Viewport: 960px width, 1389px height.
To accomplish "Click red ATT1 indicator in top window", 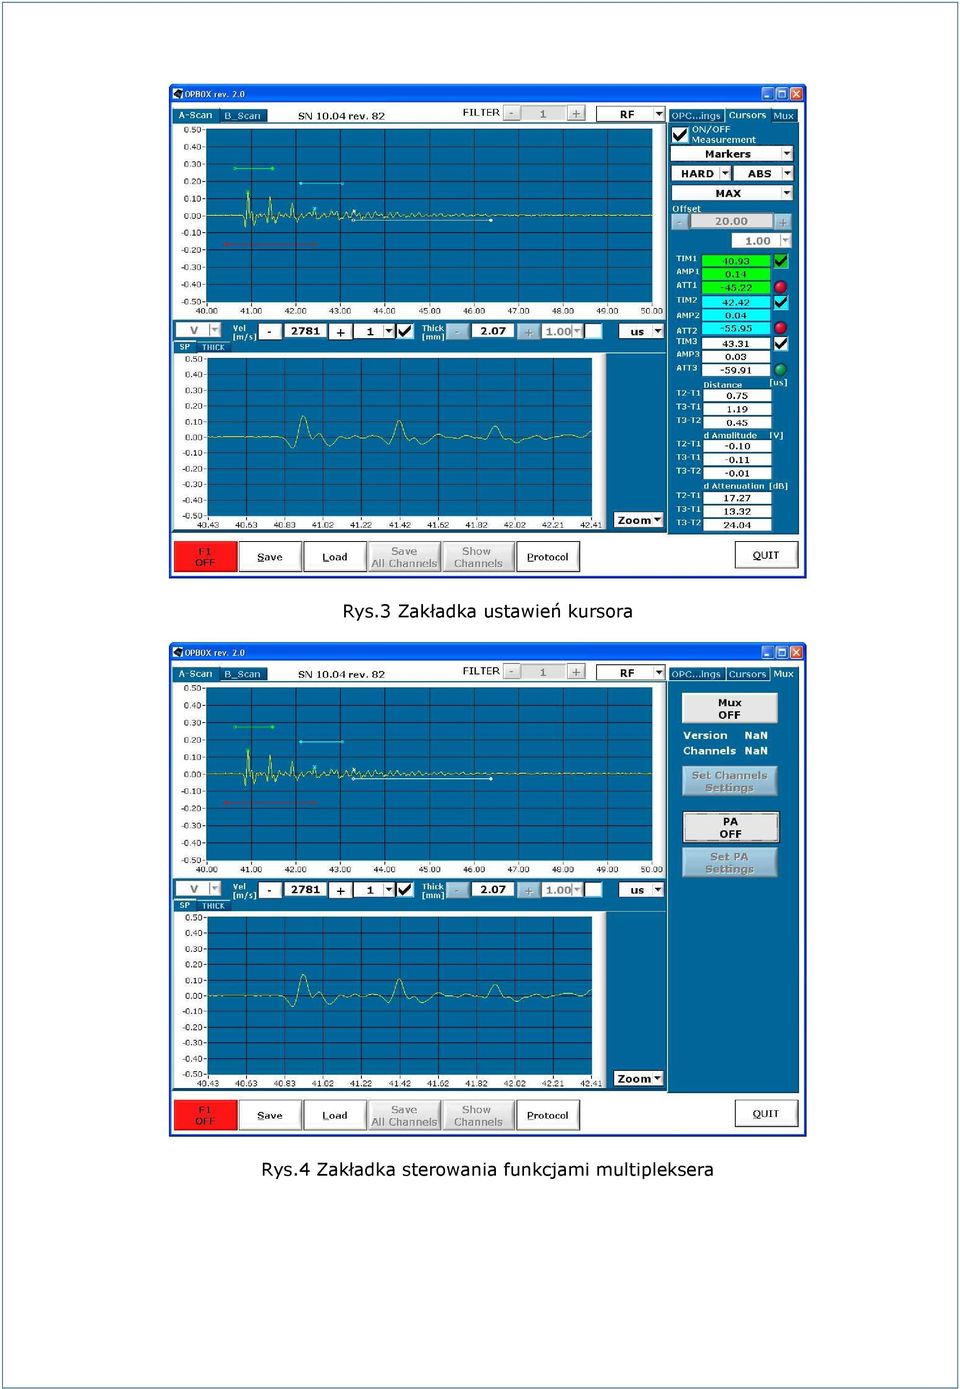I will click(x=781, y=287).
